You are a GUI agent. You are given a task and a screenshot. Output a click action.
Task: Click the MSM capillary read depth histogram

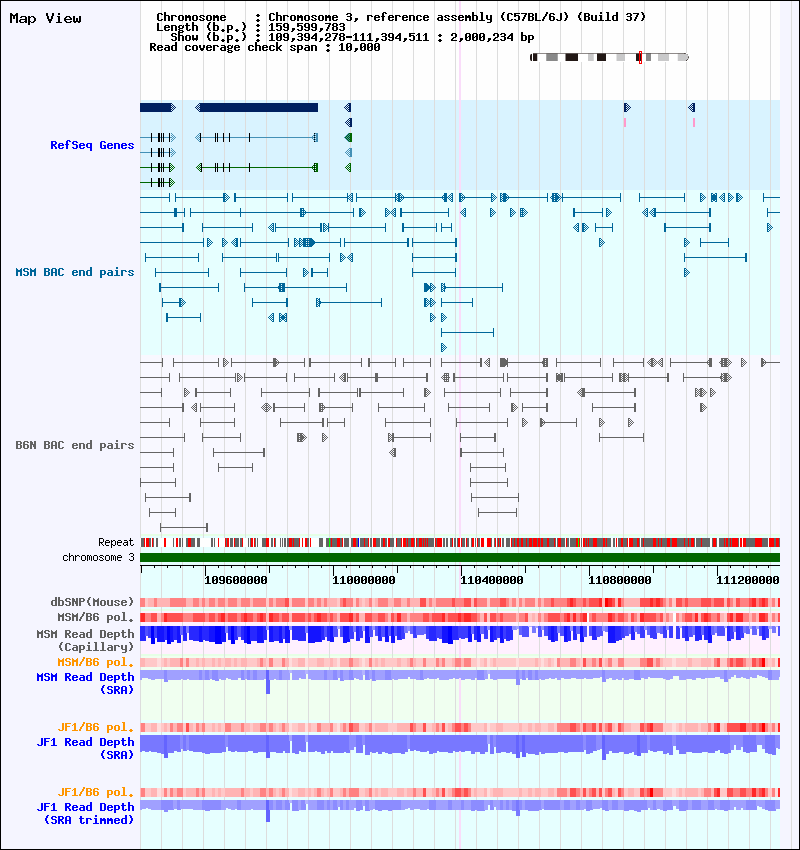click(460, 635)
